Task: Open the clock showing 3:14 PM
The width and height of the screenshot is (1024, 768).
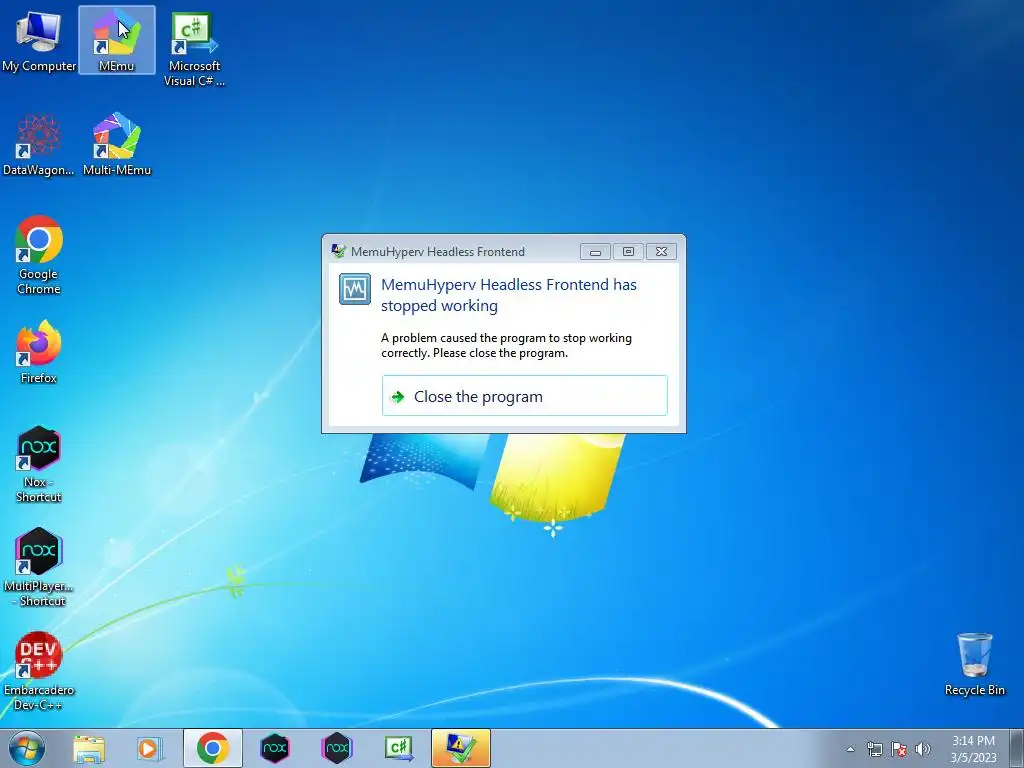Action: point(973,748)
